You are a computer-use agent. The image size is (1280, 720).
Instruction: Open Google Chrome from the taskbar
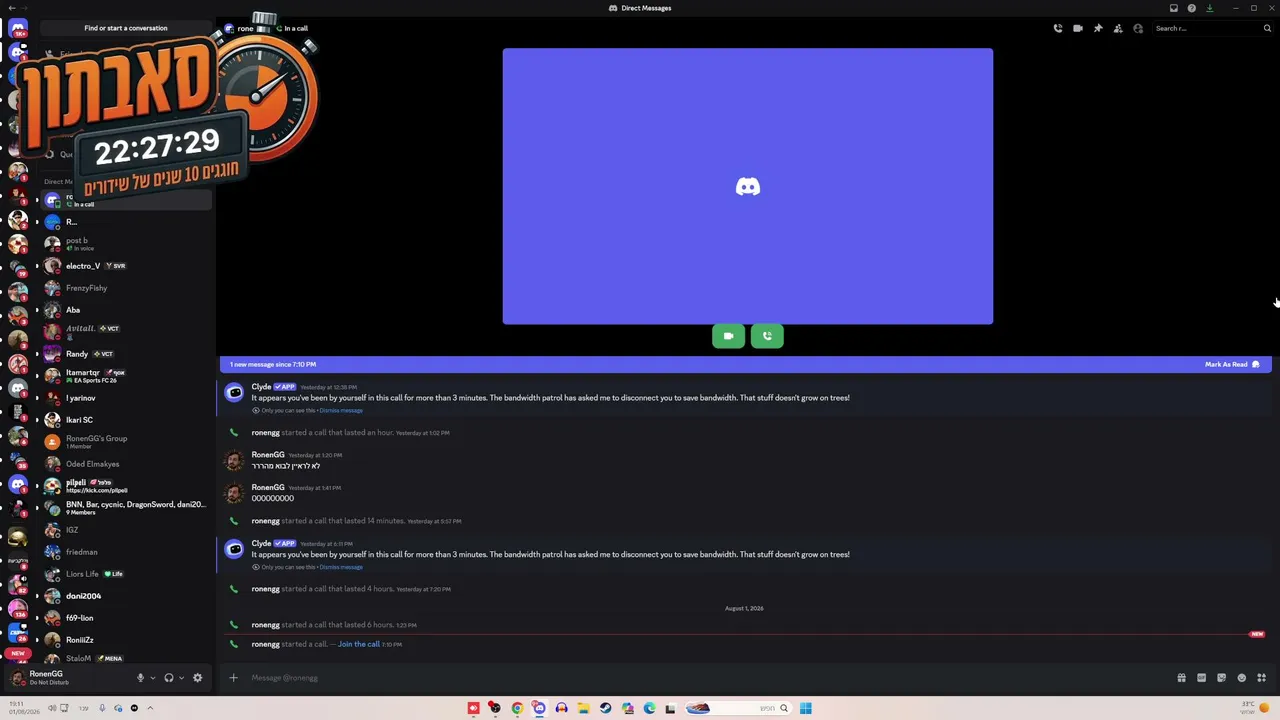coord(517,709)
